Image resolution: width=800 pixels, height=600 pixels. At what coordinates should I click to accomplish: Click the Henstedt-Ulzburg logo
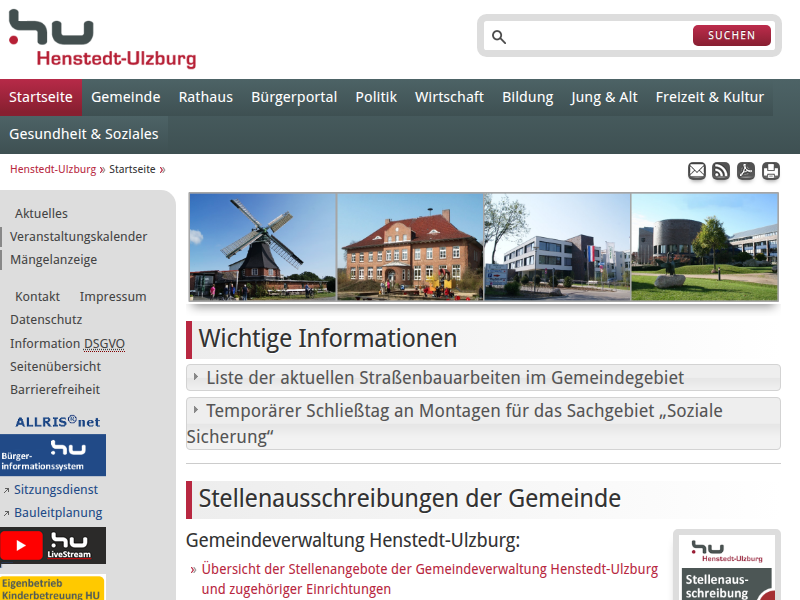[102, 39]
